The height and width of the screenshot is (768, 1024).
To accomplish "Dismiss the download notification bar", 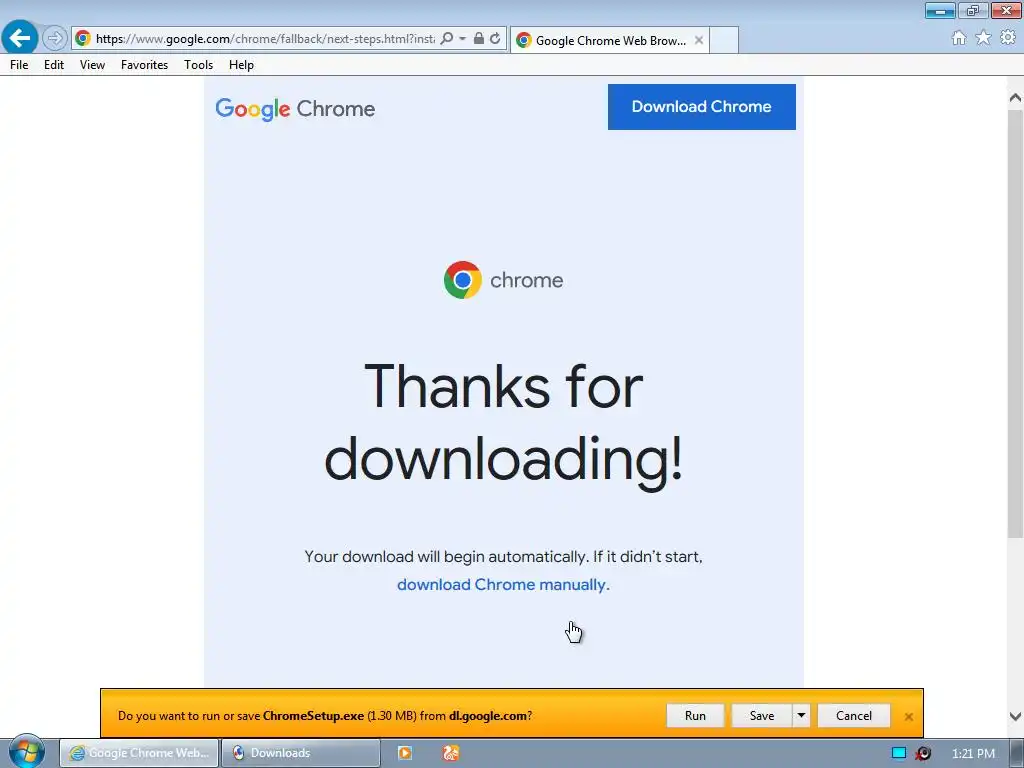I will 908,716.
